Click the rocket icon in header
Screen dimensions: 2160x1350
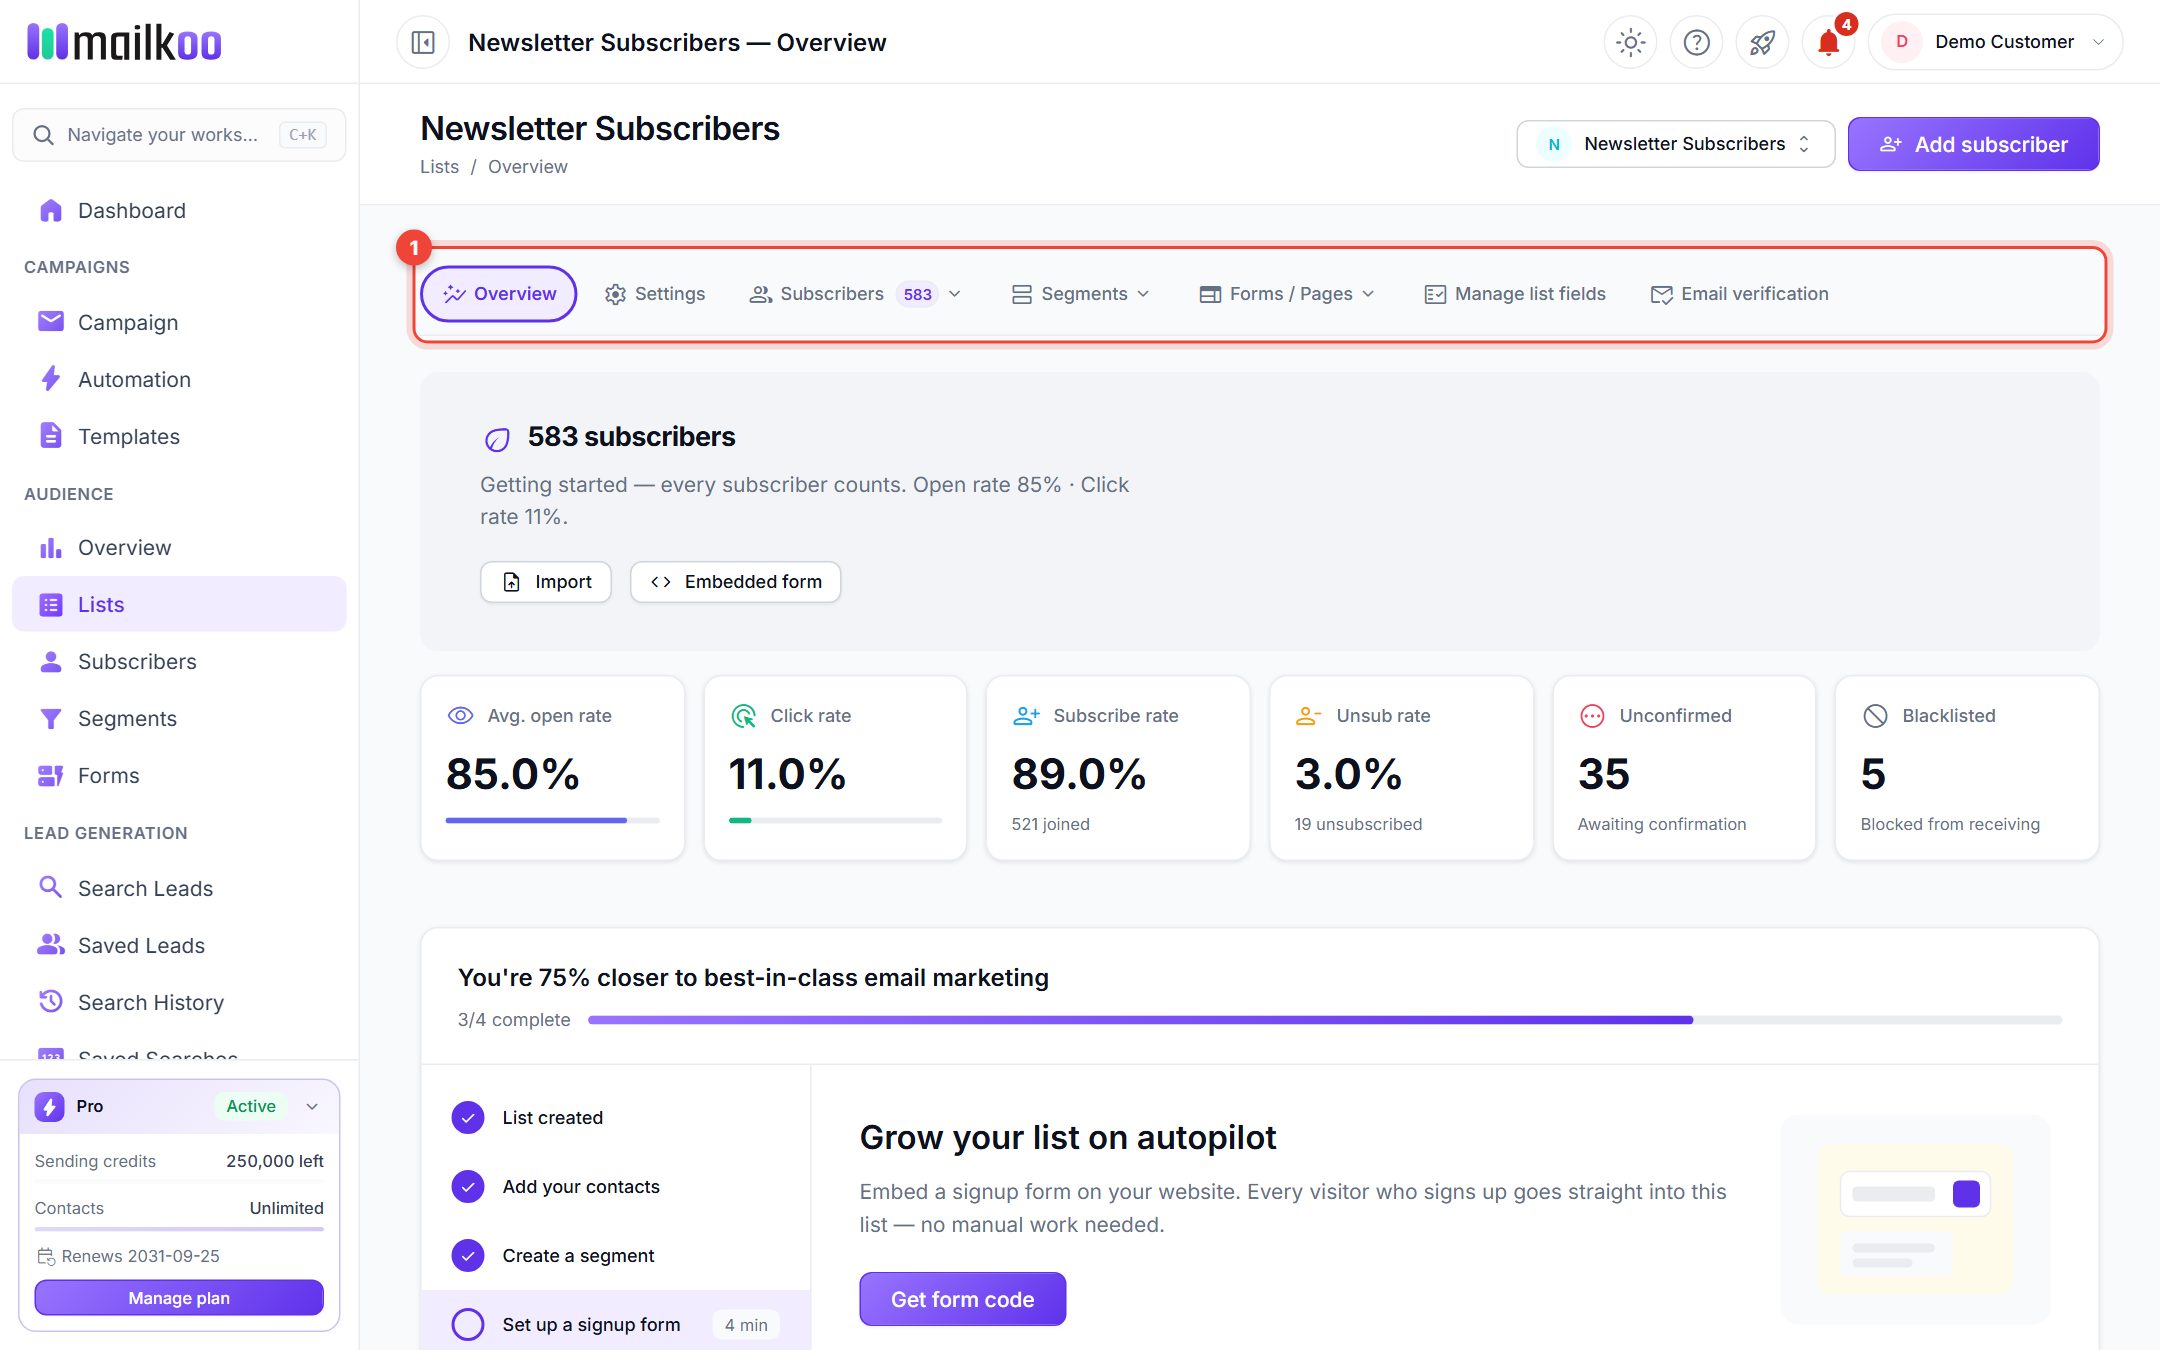[1762, 42]
